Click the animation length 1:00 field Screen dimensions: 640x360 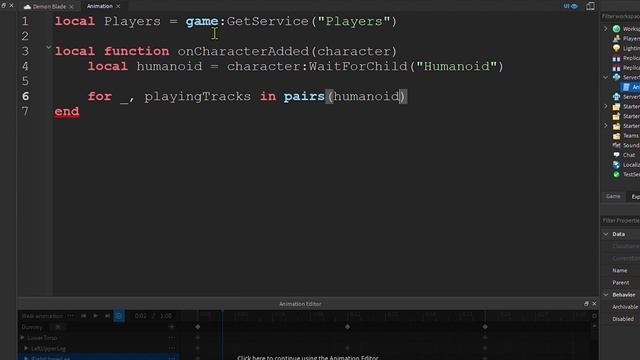click(x=166, y=316)
